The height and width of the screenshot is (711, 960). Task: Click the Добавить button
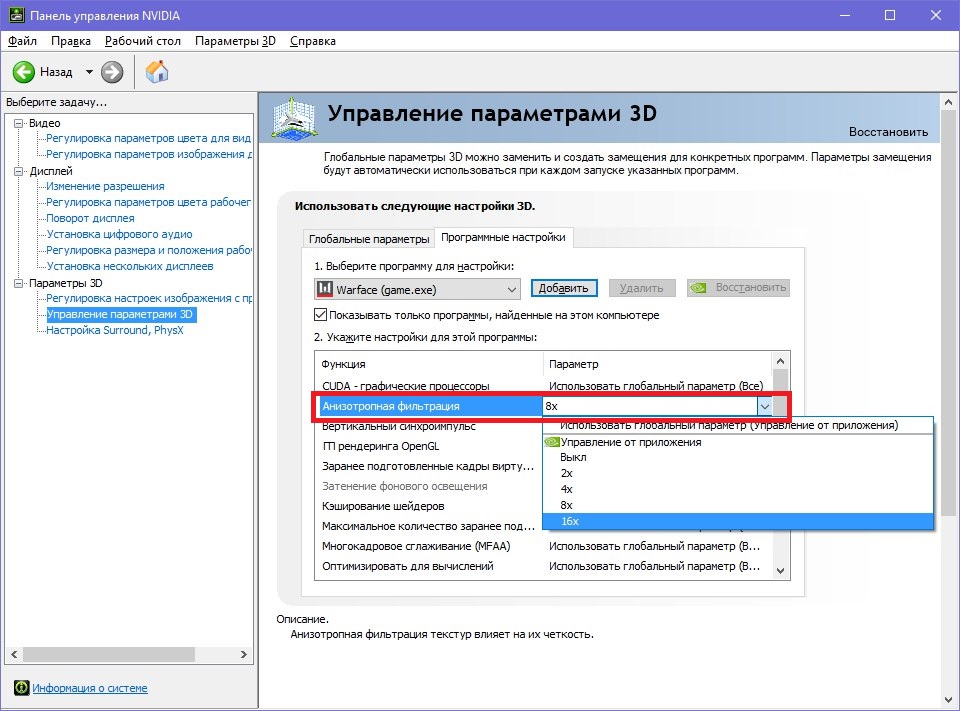[x=563, y=288]
